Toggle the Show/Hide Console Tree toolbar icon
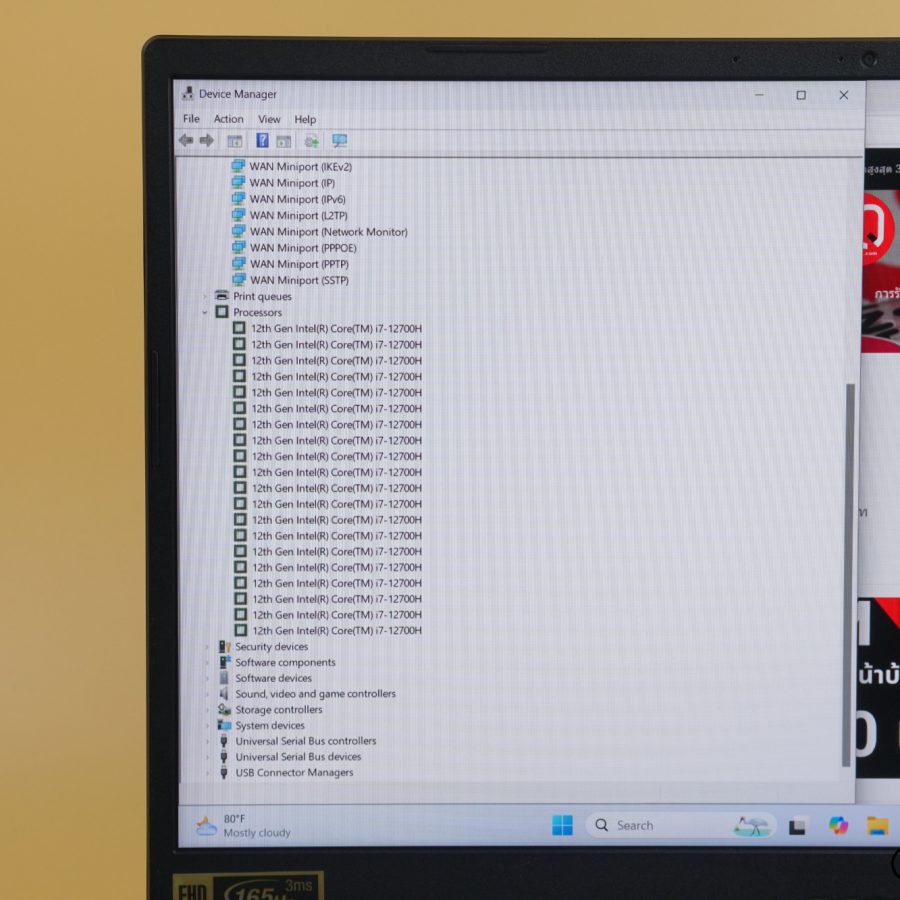This screenshot has height=900, width=900. click(x=235, y=141)
